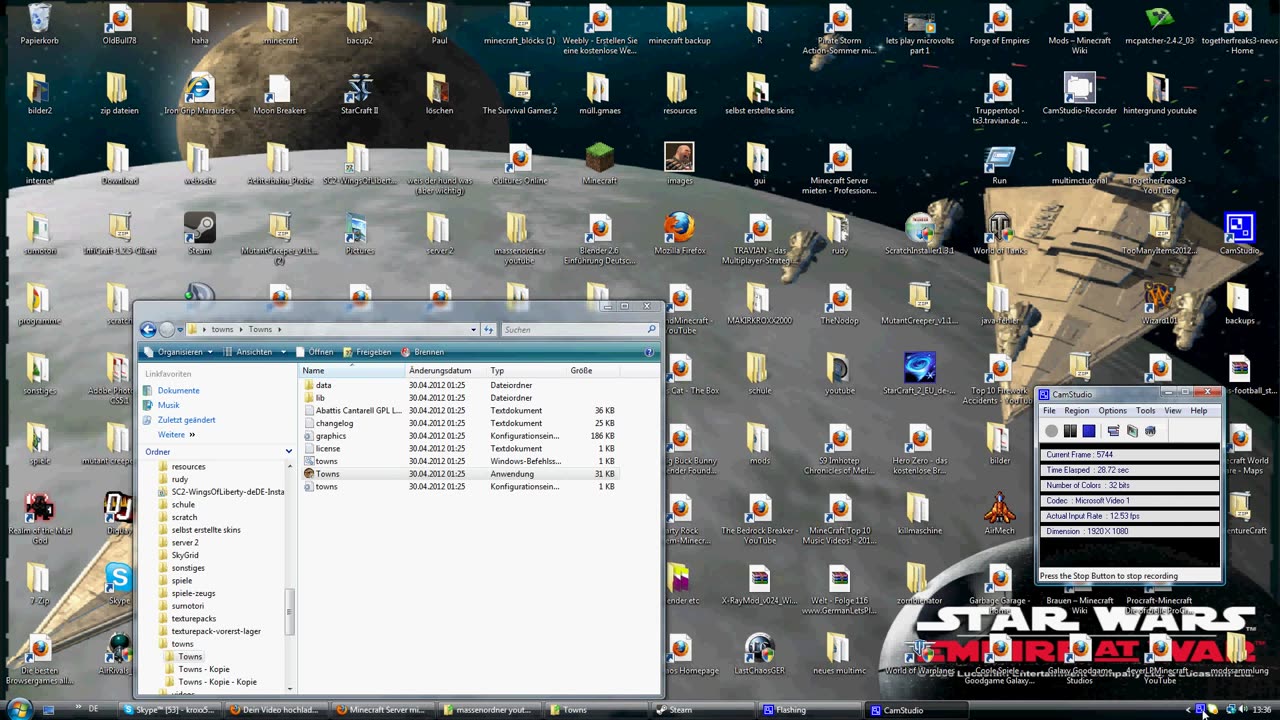Screen dimensions: 1280x720
Task: Open Region menu in CamStudio
Action: 1077,411
